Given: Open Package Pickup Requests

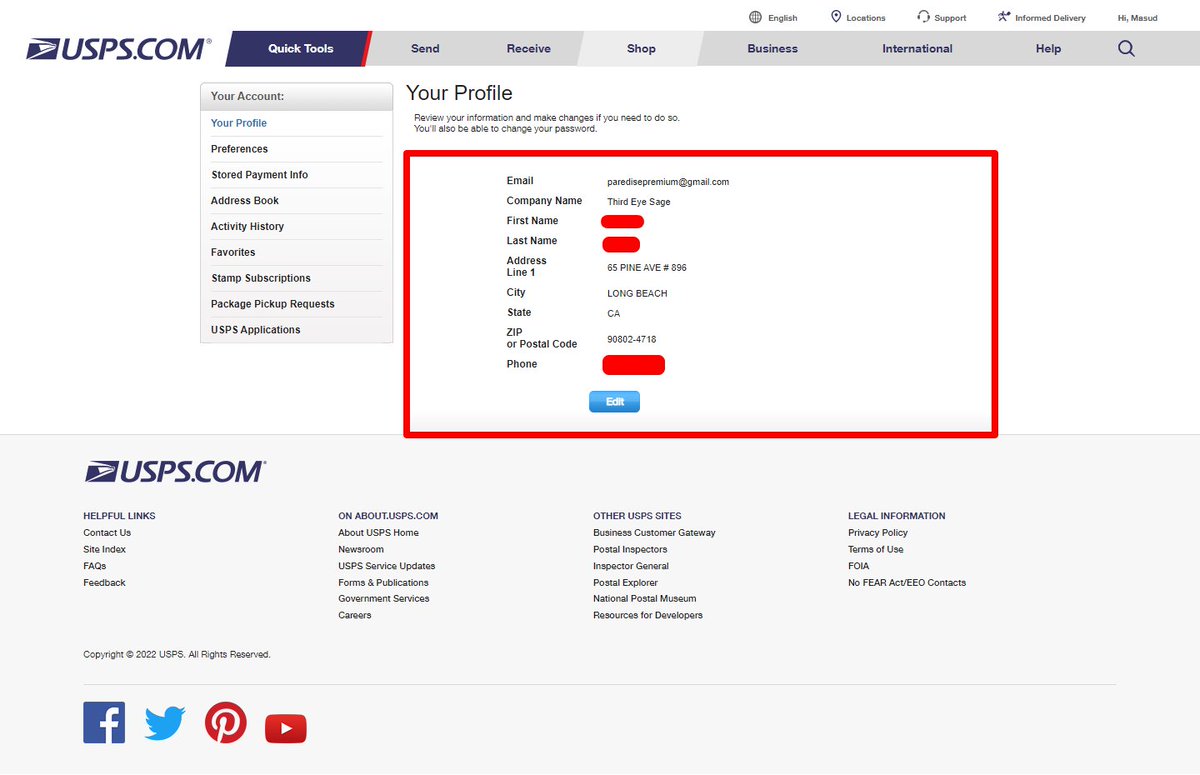Looking at the screenshot, I should [x=273, y=304].
